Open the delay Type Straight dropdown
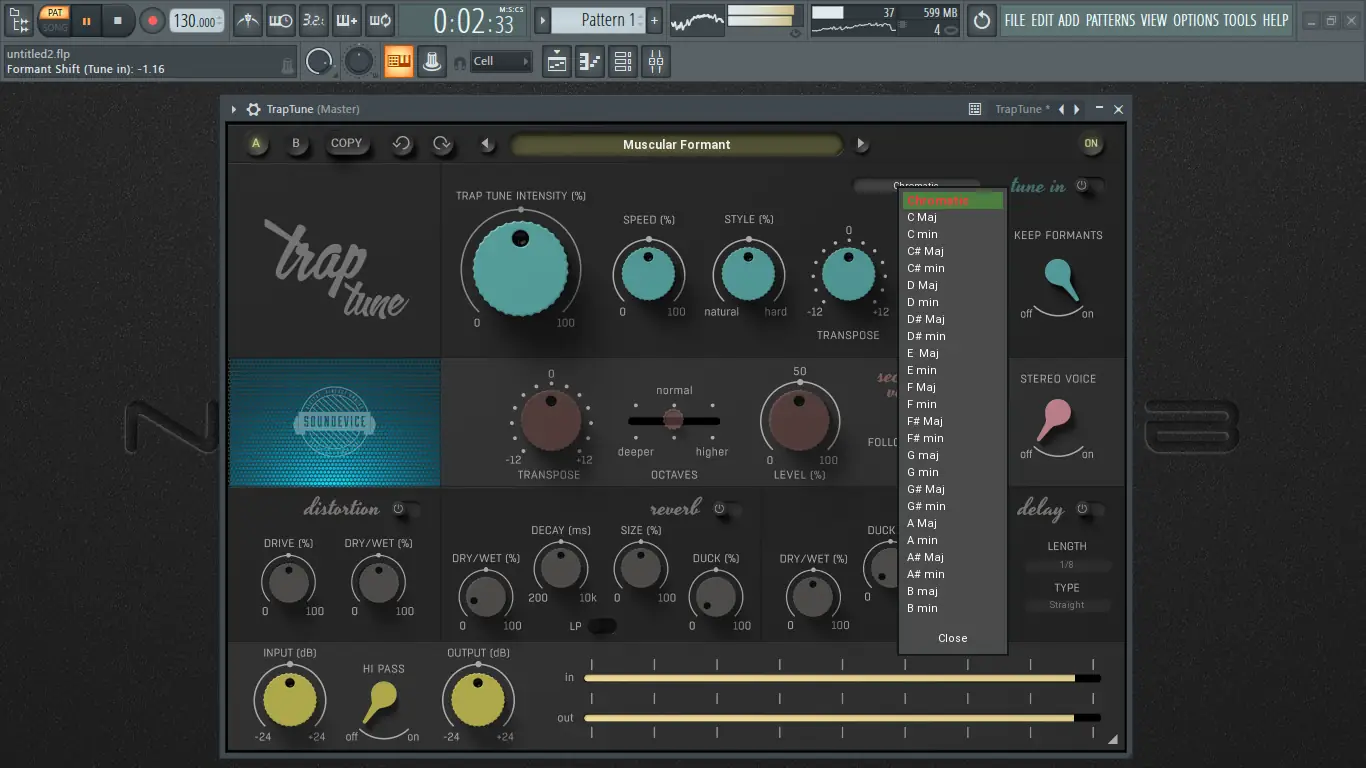The image size is (1366, 768). coord(1067,605)
